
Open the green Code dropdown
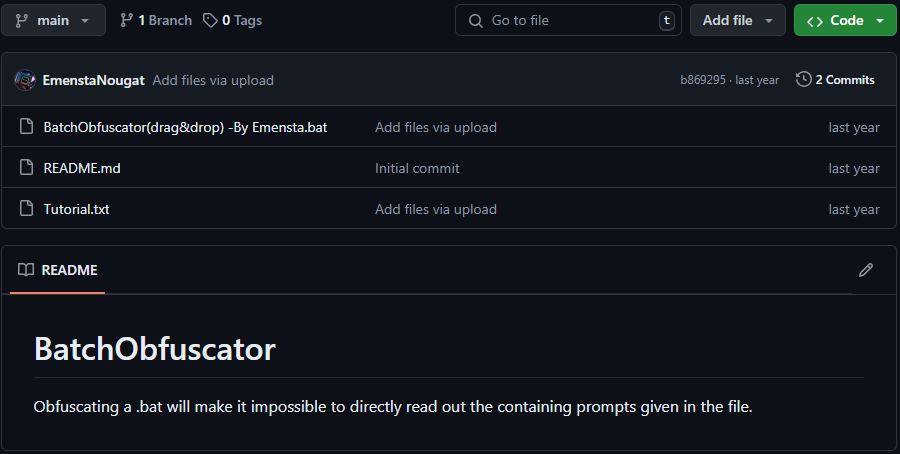pyautogui.click(x=845, y=20)
